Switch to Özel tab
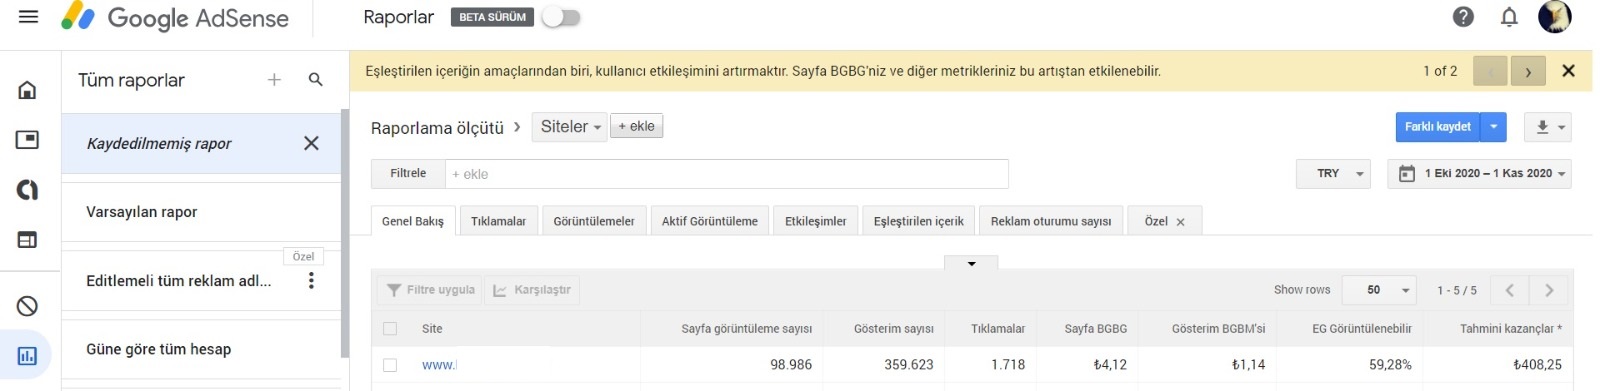 pyautogui.click(x=1156, y=221)
